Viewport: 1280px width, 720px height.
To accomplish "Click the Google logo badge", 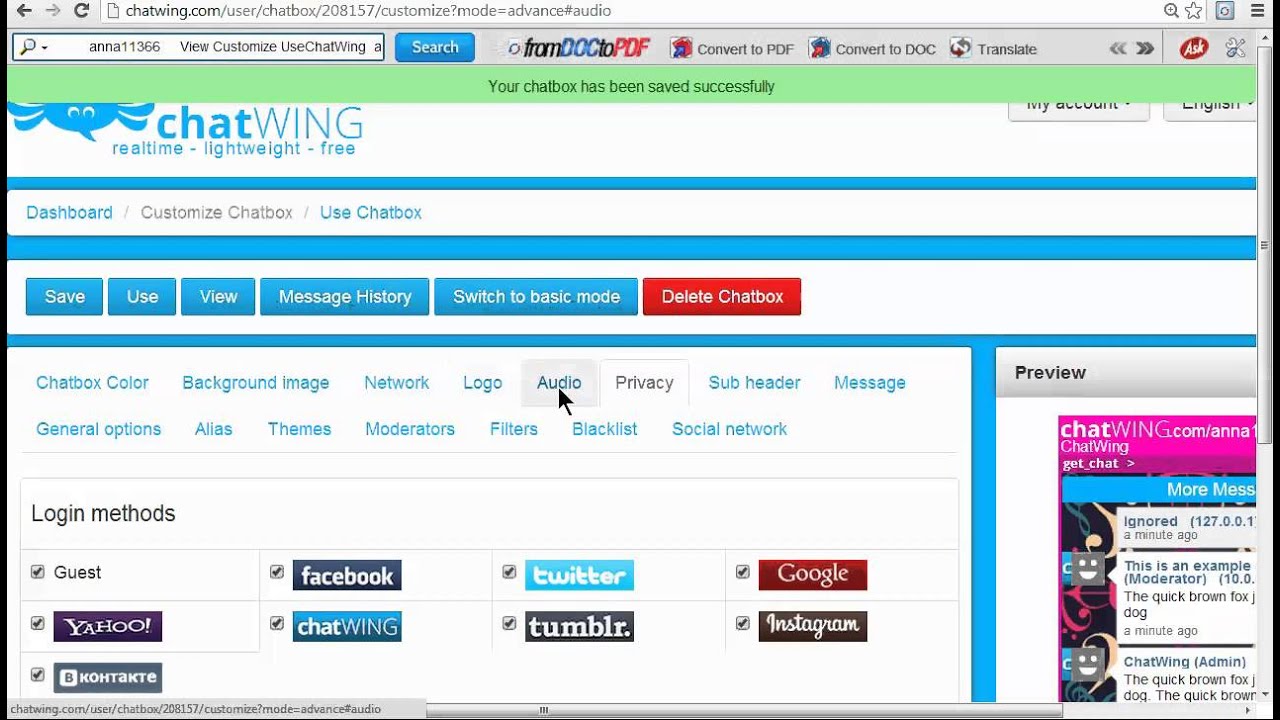I will (x=813, y=575).
